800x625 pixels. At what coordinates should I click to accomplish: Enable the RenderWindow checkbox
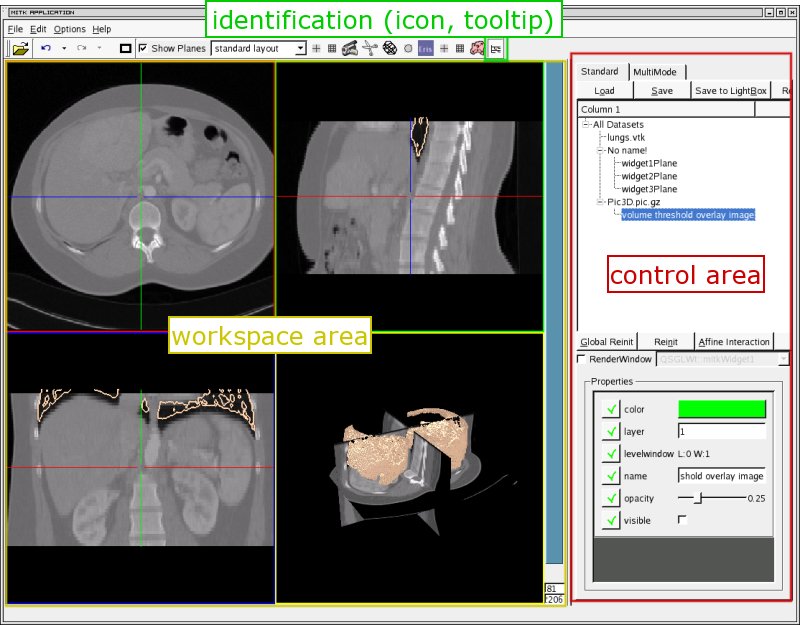tap(581, 359)
